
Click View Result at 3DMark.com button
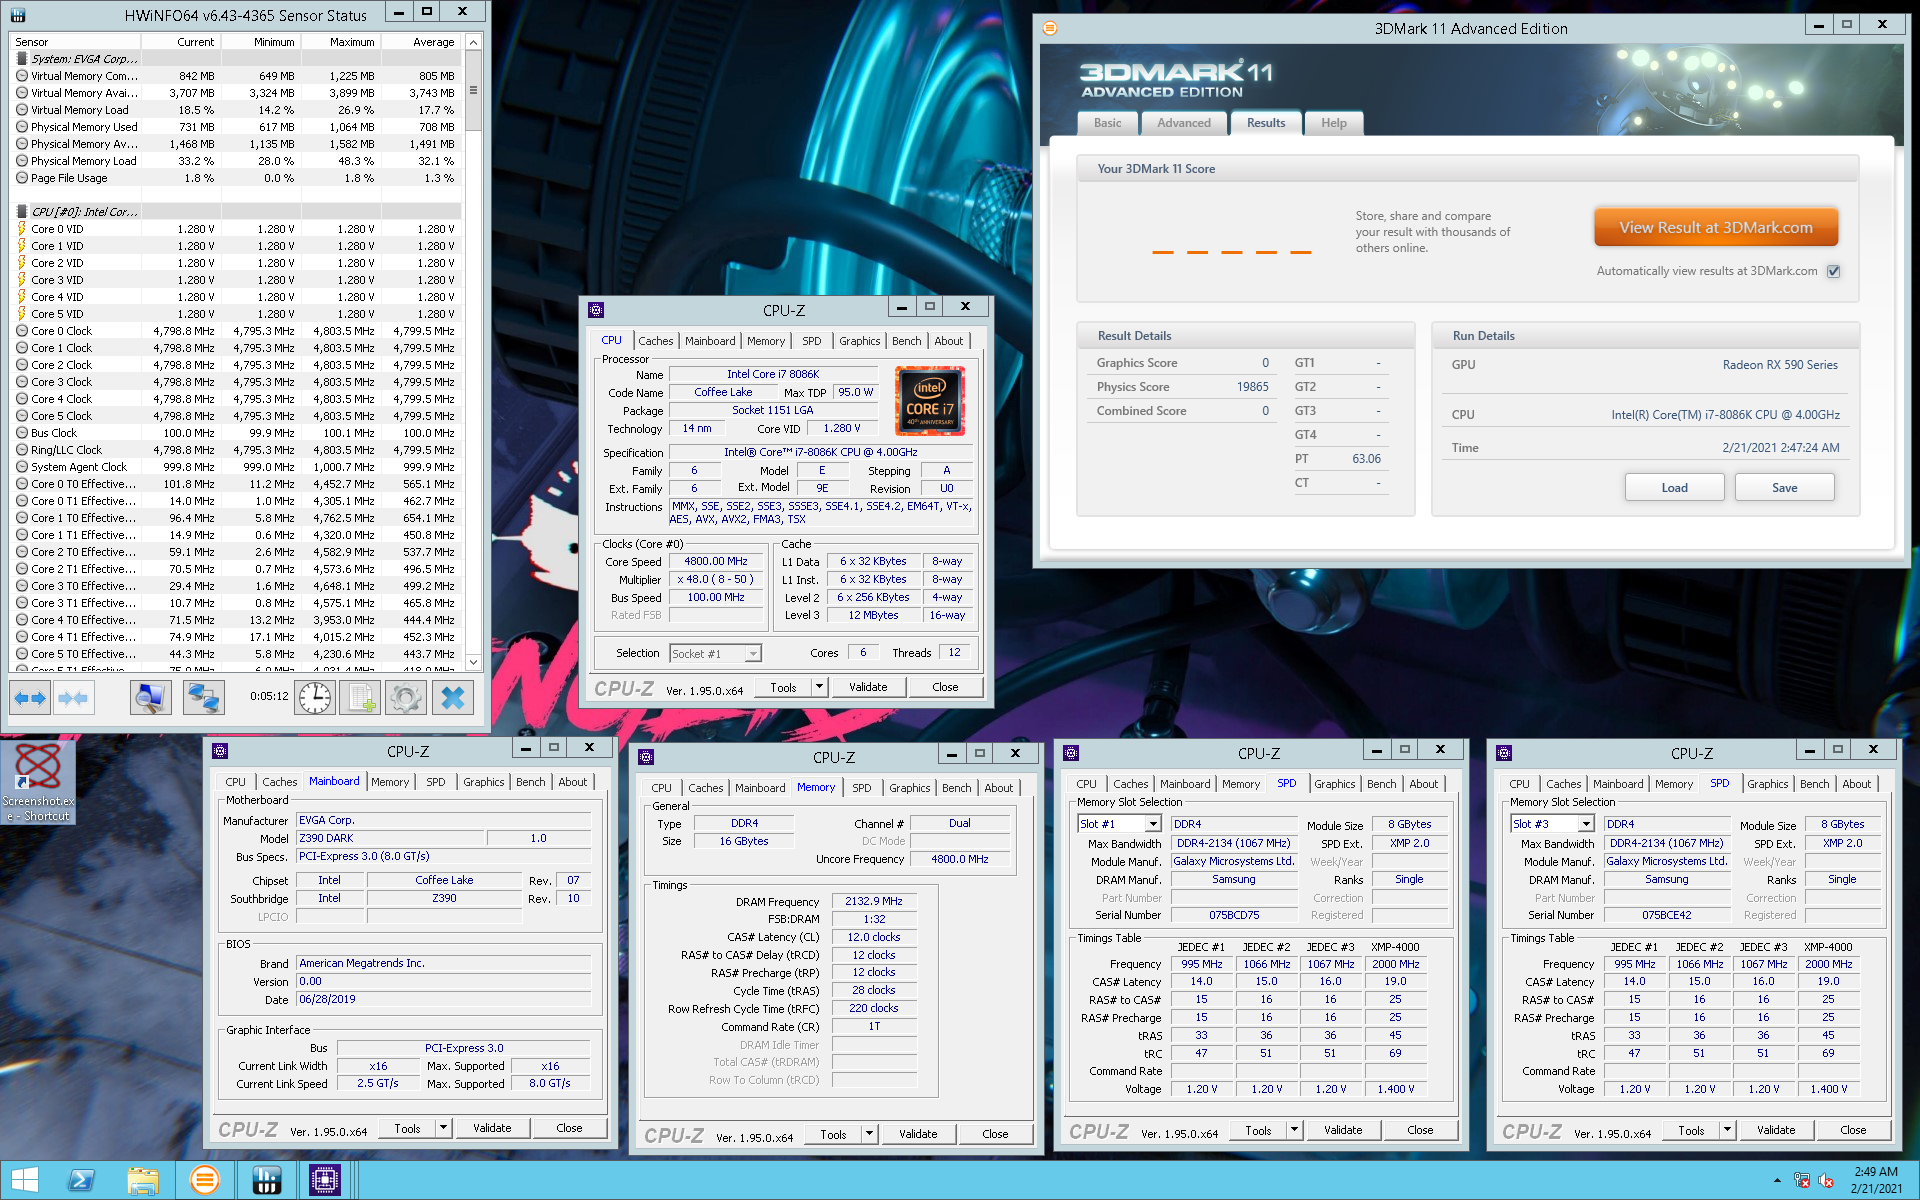click(1716, 228)
